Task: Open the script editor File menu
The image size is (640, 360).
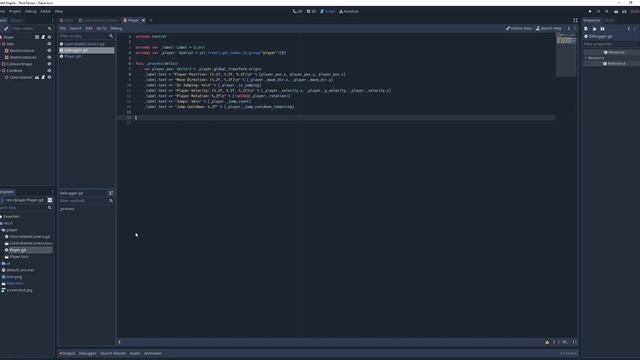Action: pyautogui.click(x=63, y=28)
